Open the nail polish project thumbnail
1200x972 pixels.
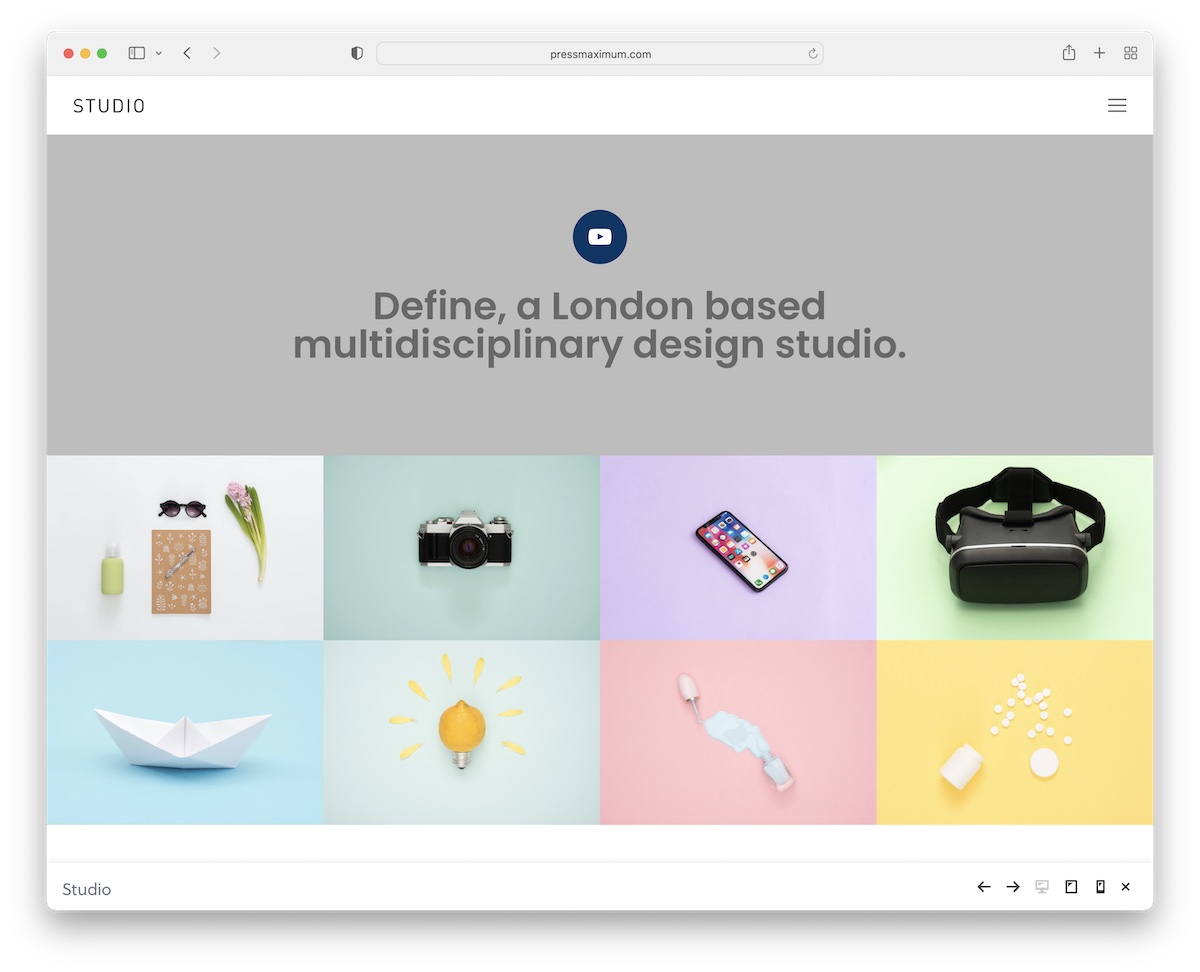coord(738,732)
